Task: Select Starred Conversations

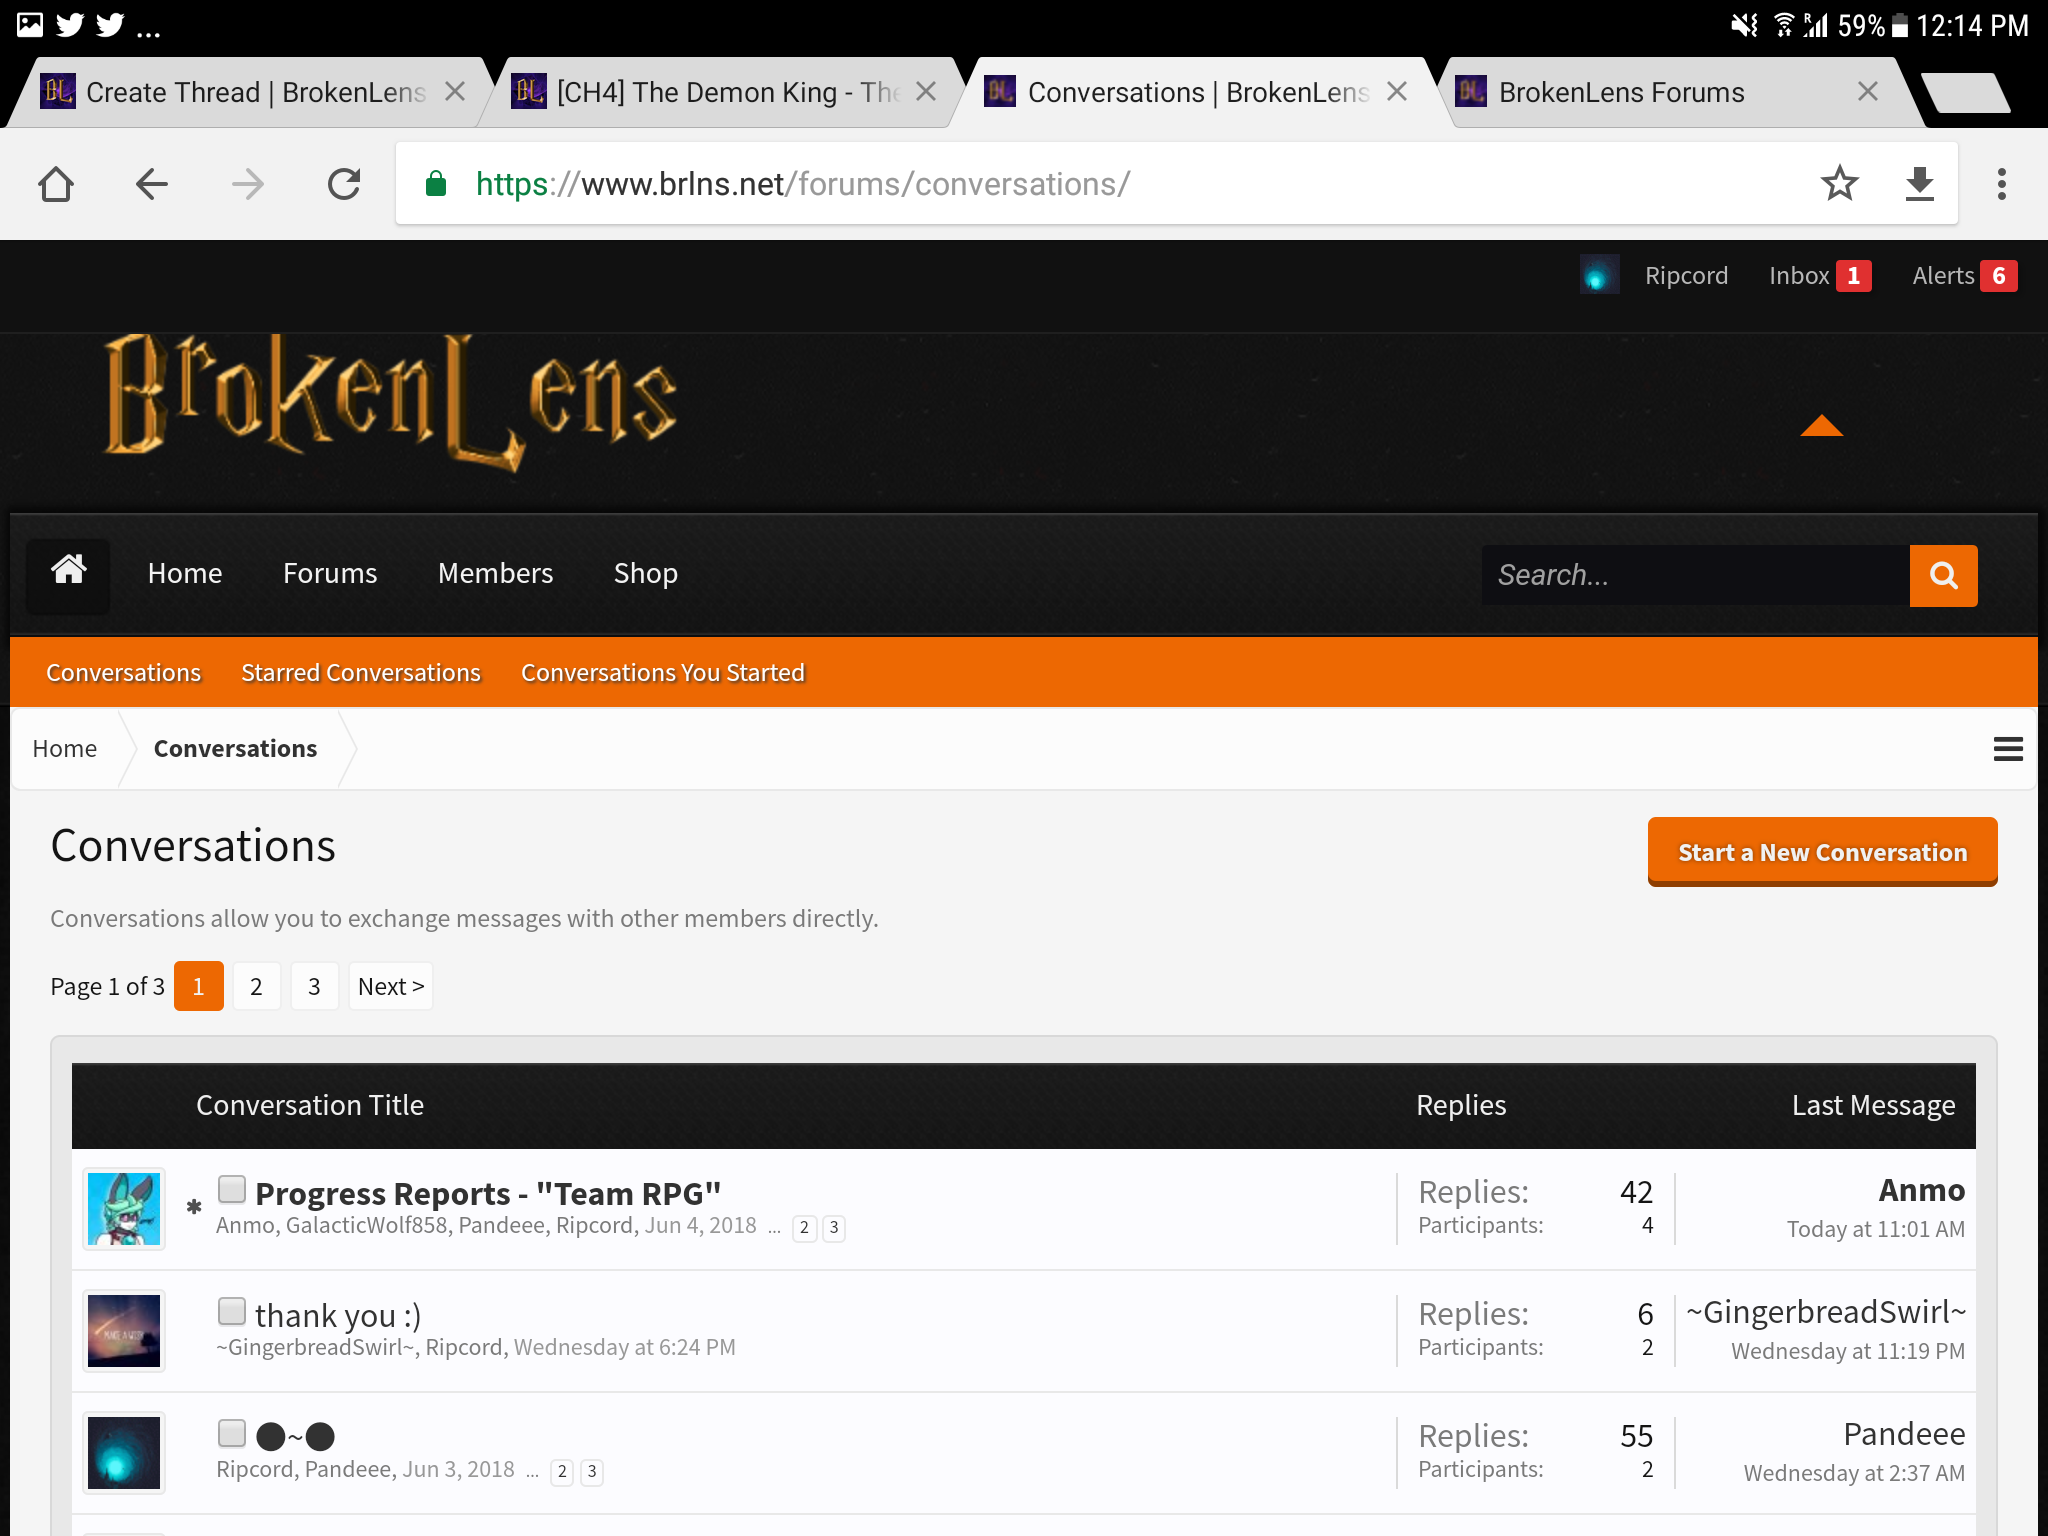Action: (x=361, y=672)
